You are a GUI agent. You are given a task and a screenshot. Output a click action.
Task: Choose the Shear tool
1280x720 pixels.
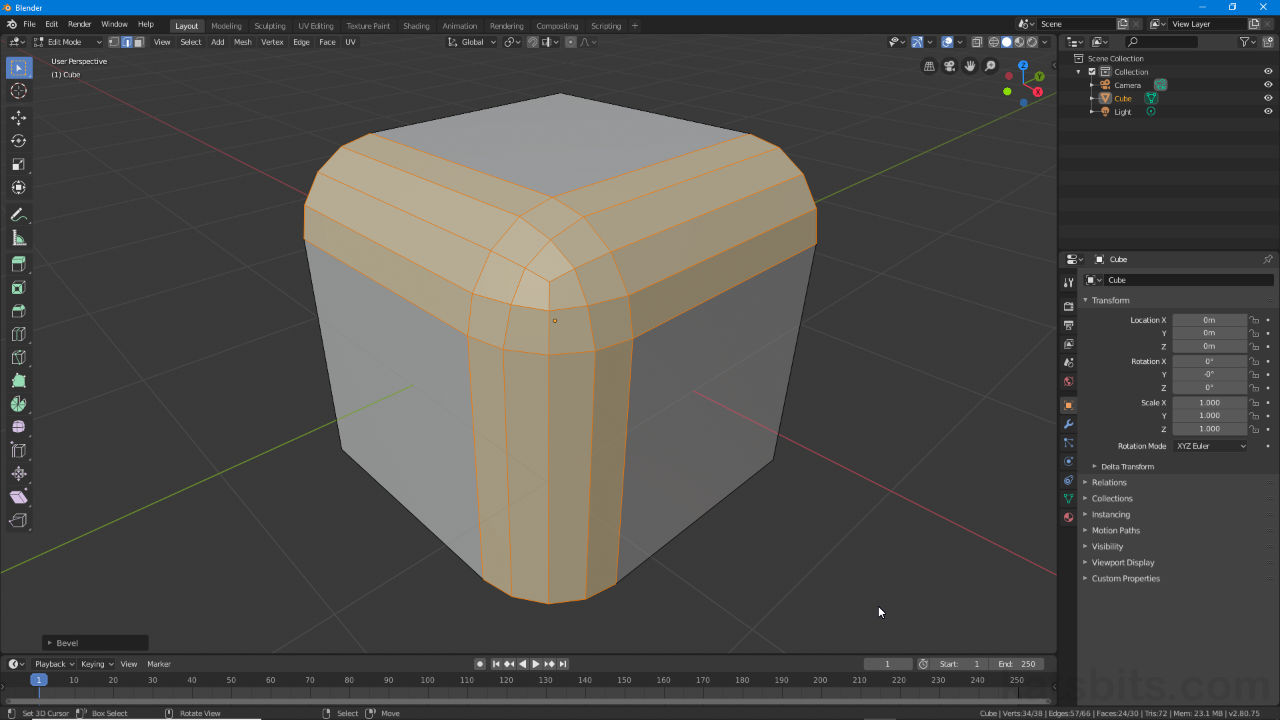(19, 497)
